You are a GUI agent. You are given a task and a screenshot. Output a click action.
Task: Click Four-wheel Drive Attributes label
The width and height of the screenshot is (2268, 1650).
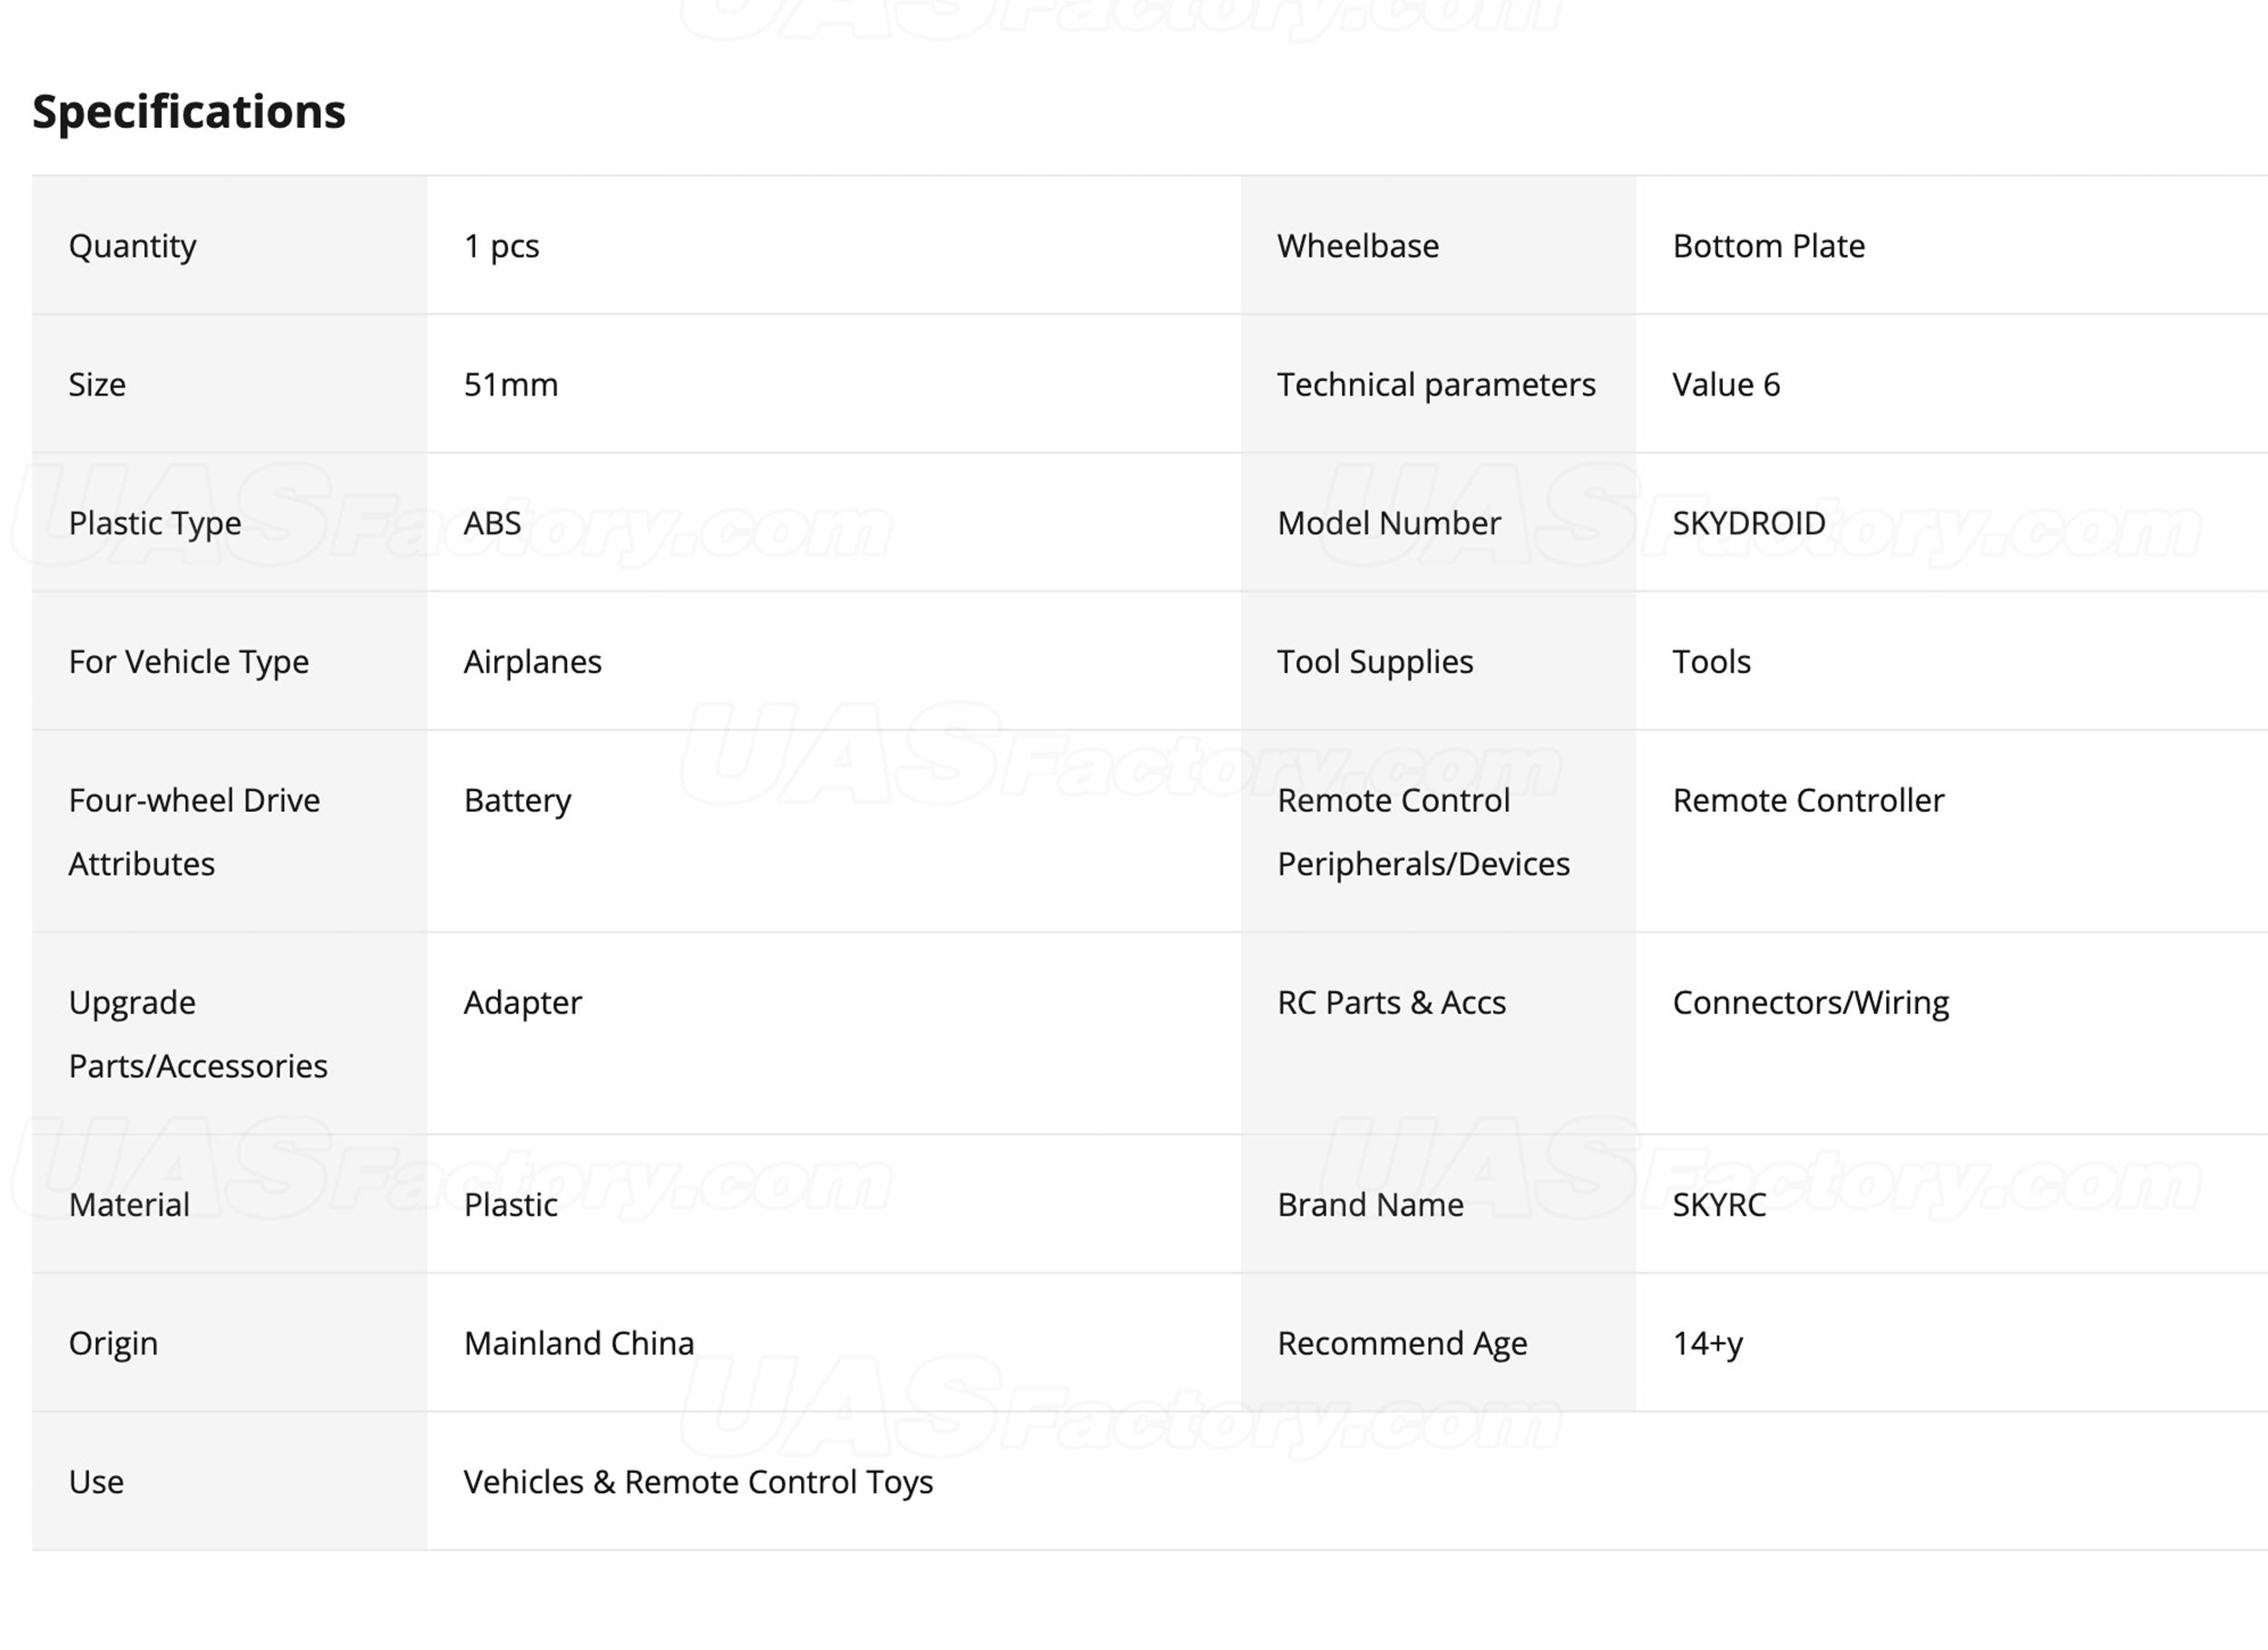(194, 832)
